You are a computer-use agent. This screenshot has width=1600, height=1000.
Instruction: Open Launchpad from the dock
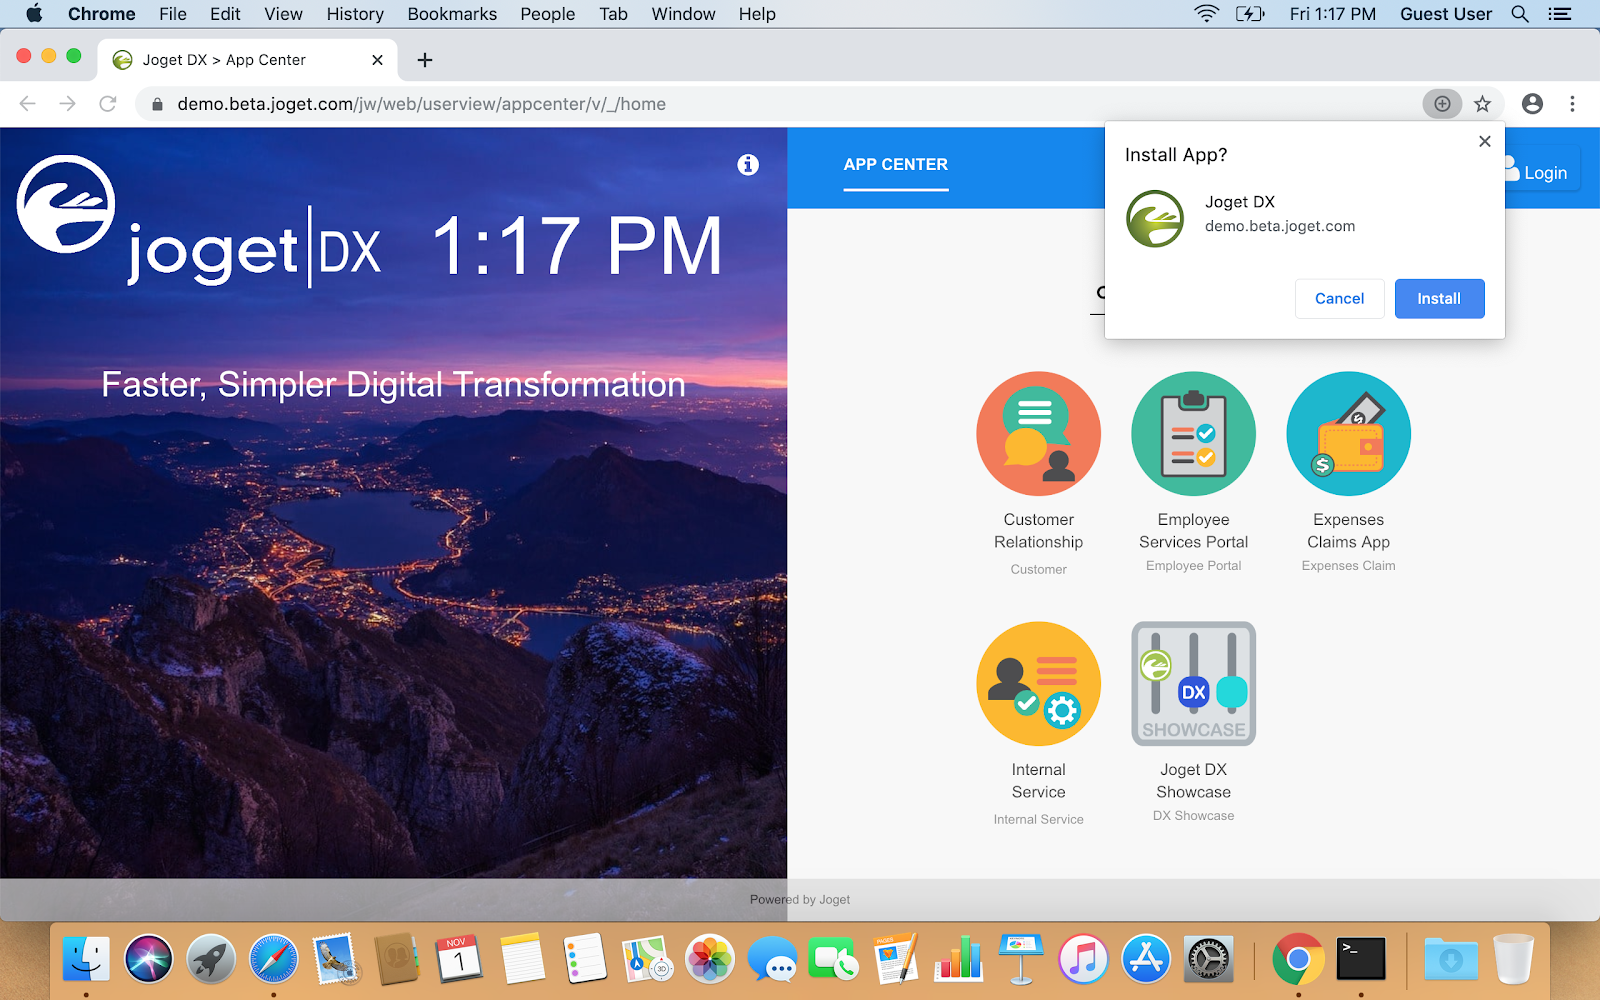pos(211,960)
